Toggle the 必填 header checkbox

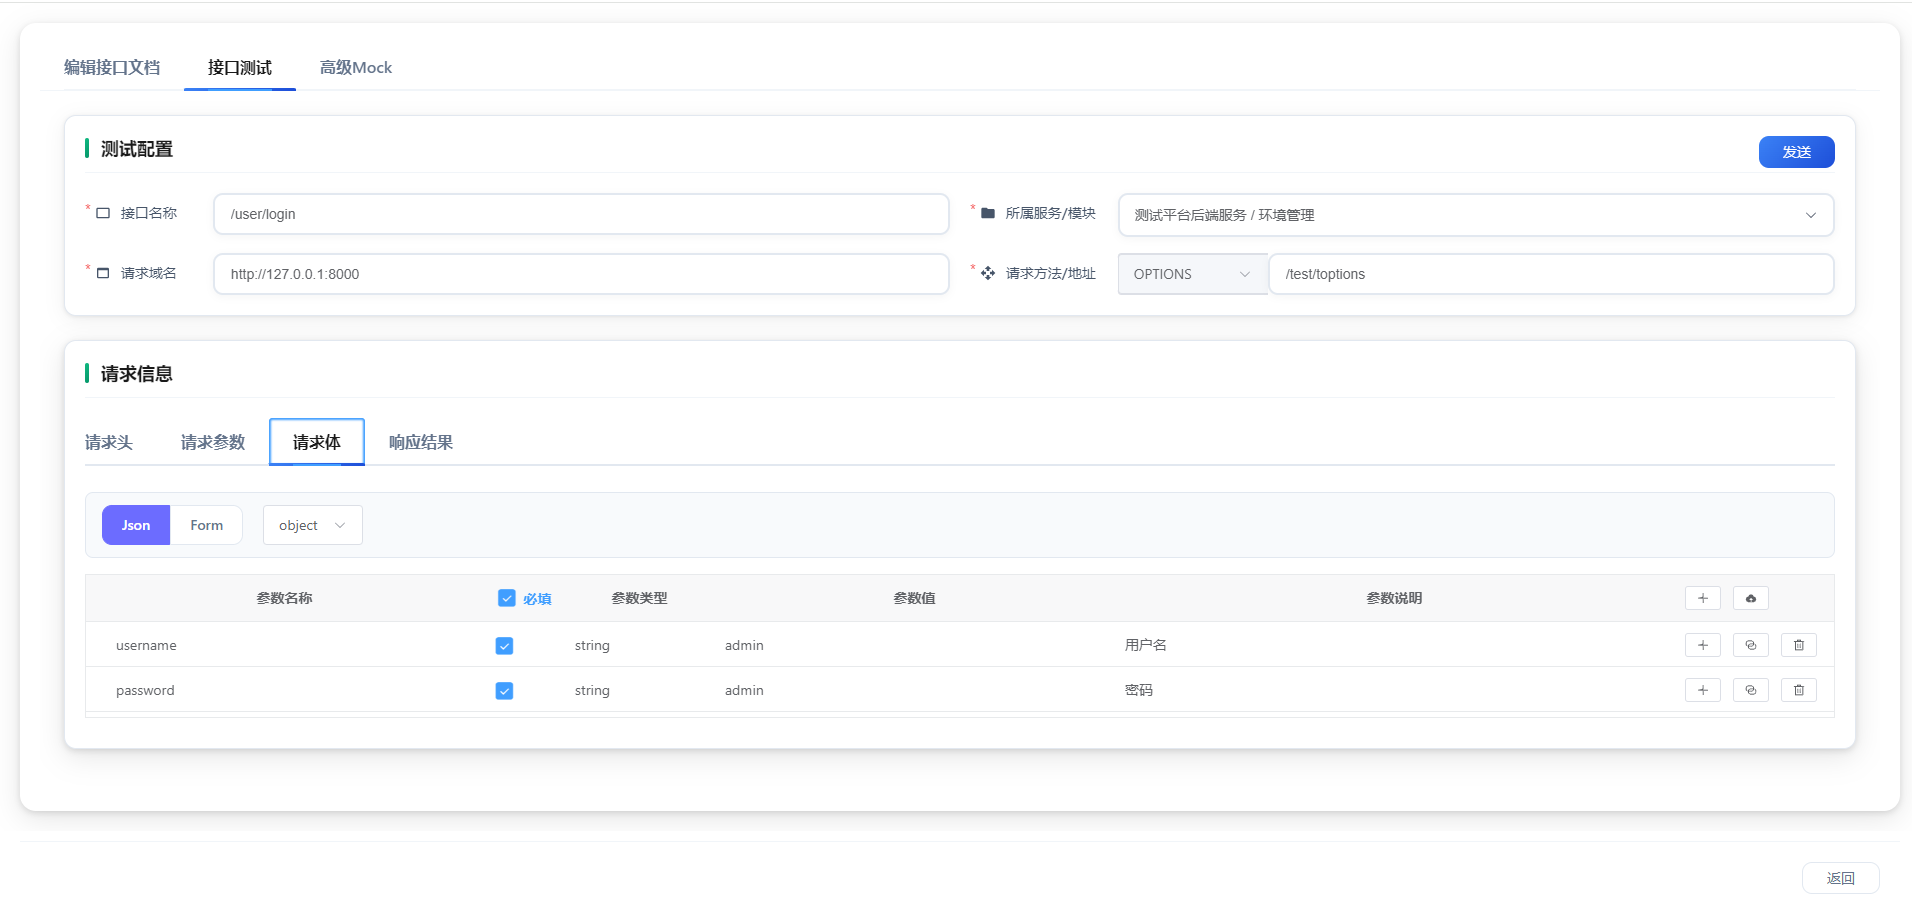click(x=507, y=597)
